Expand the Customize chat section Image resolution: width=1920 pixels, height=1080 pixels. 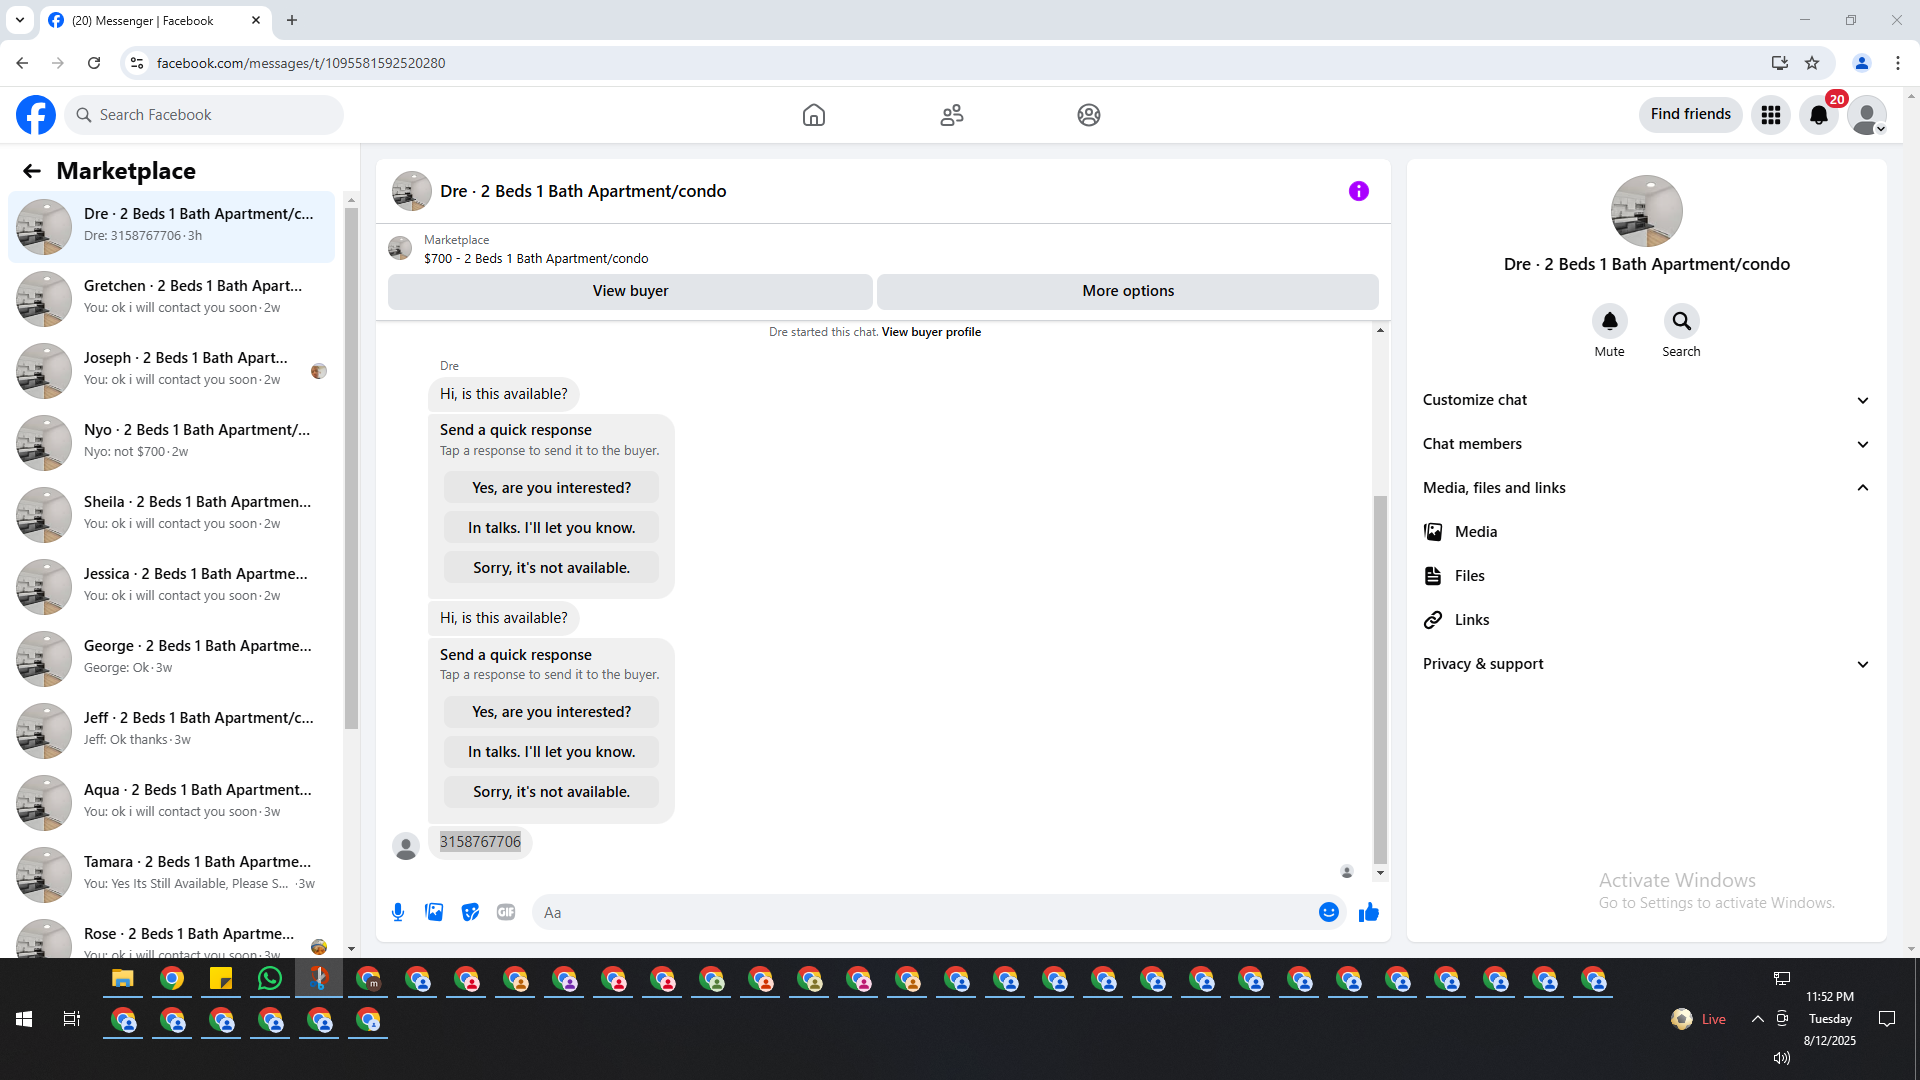[1646, 400]
